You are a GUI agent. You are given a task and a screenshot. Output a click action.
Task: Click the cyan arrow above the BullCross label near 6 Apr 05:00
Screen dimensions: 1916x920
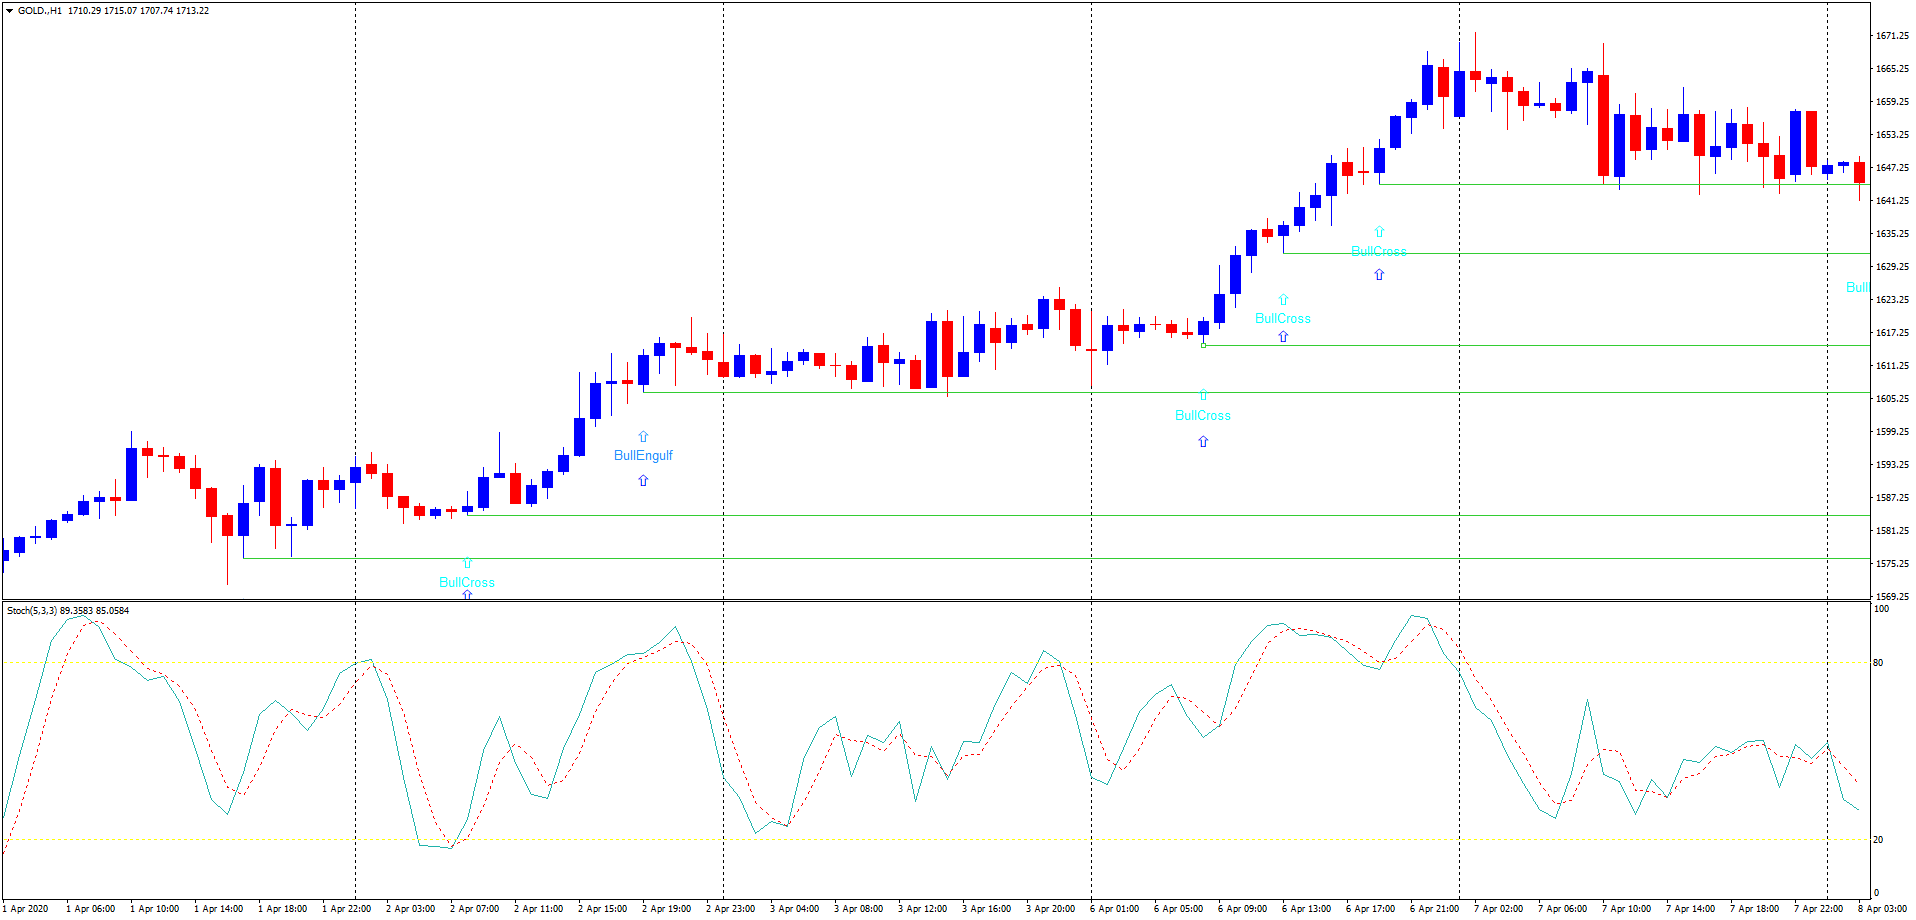click(x=1203, y=396)
